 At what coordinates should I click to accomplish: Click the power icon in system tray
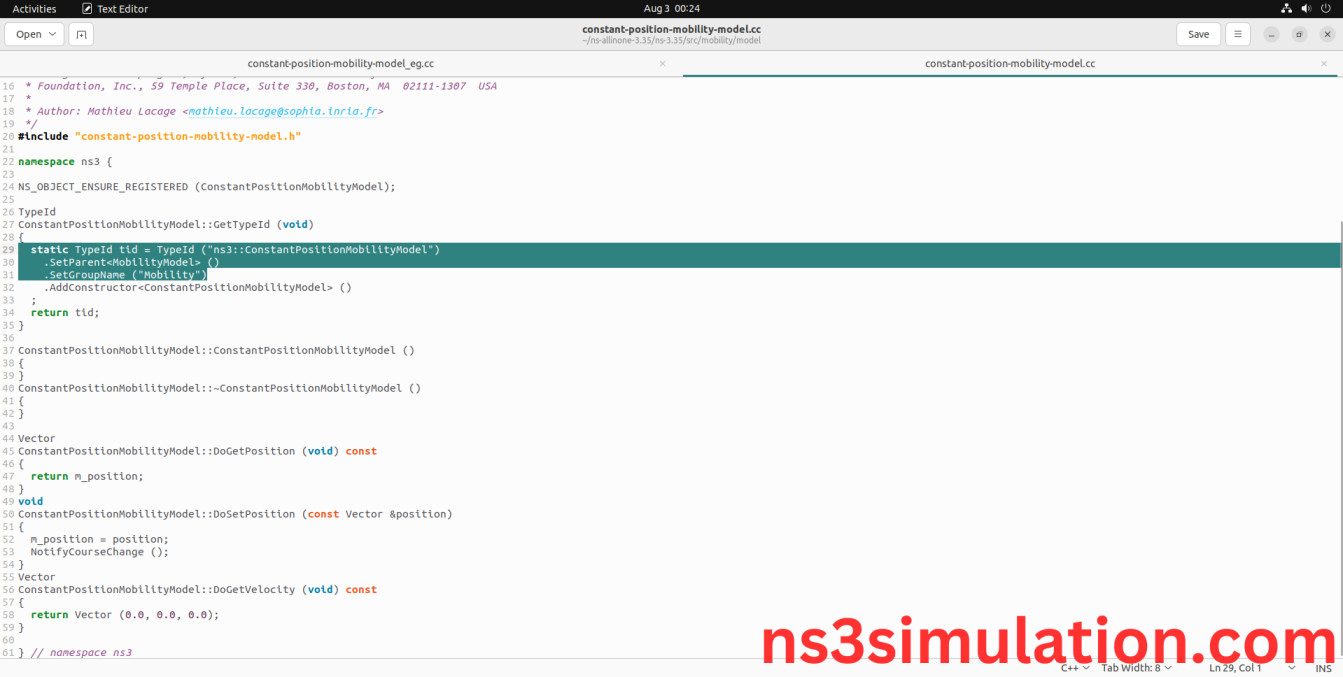(1327, 8)
